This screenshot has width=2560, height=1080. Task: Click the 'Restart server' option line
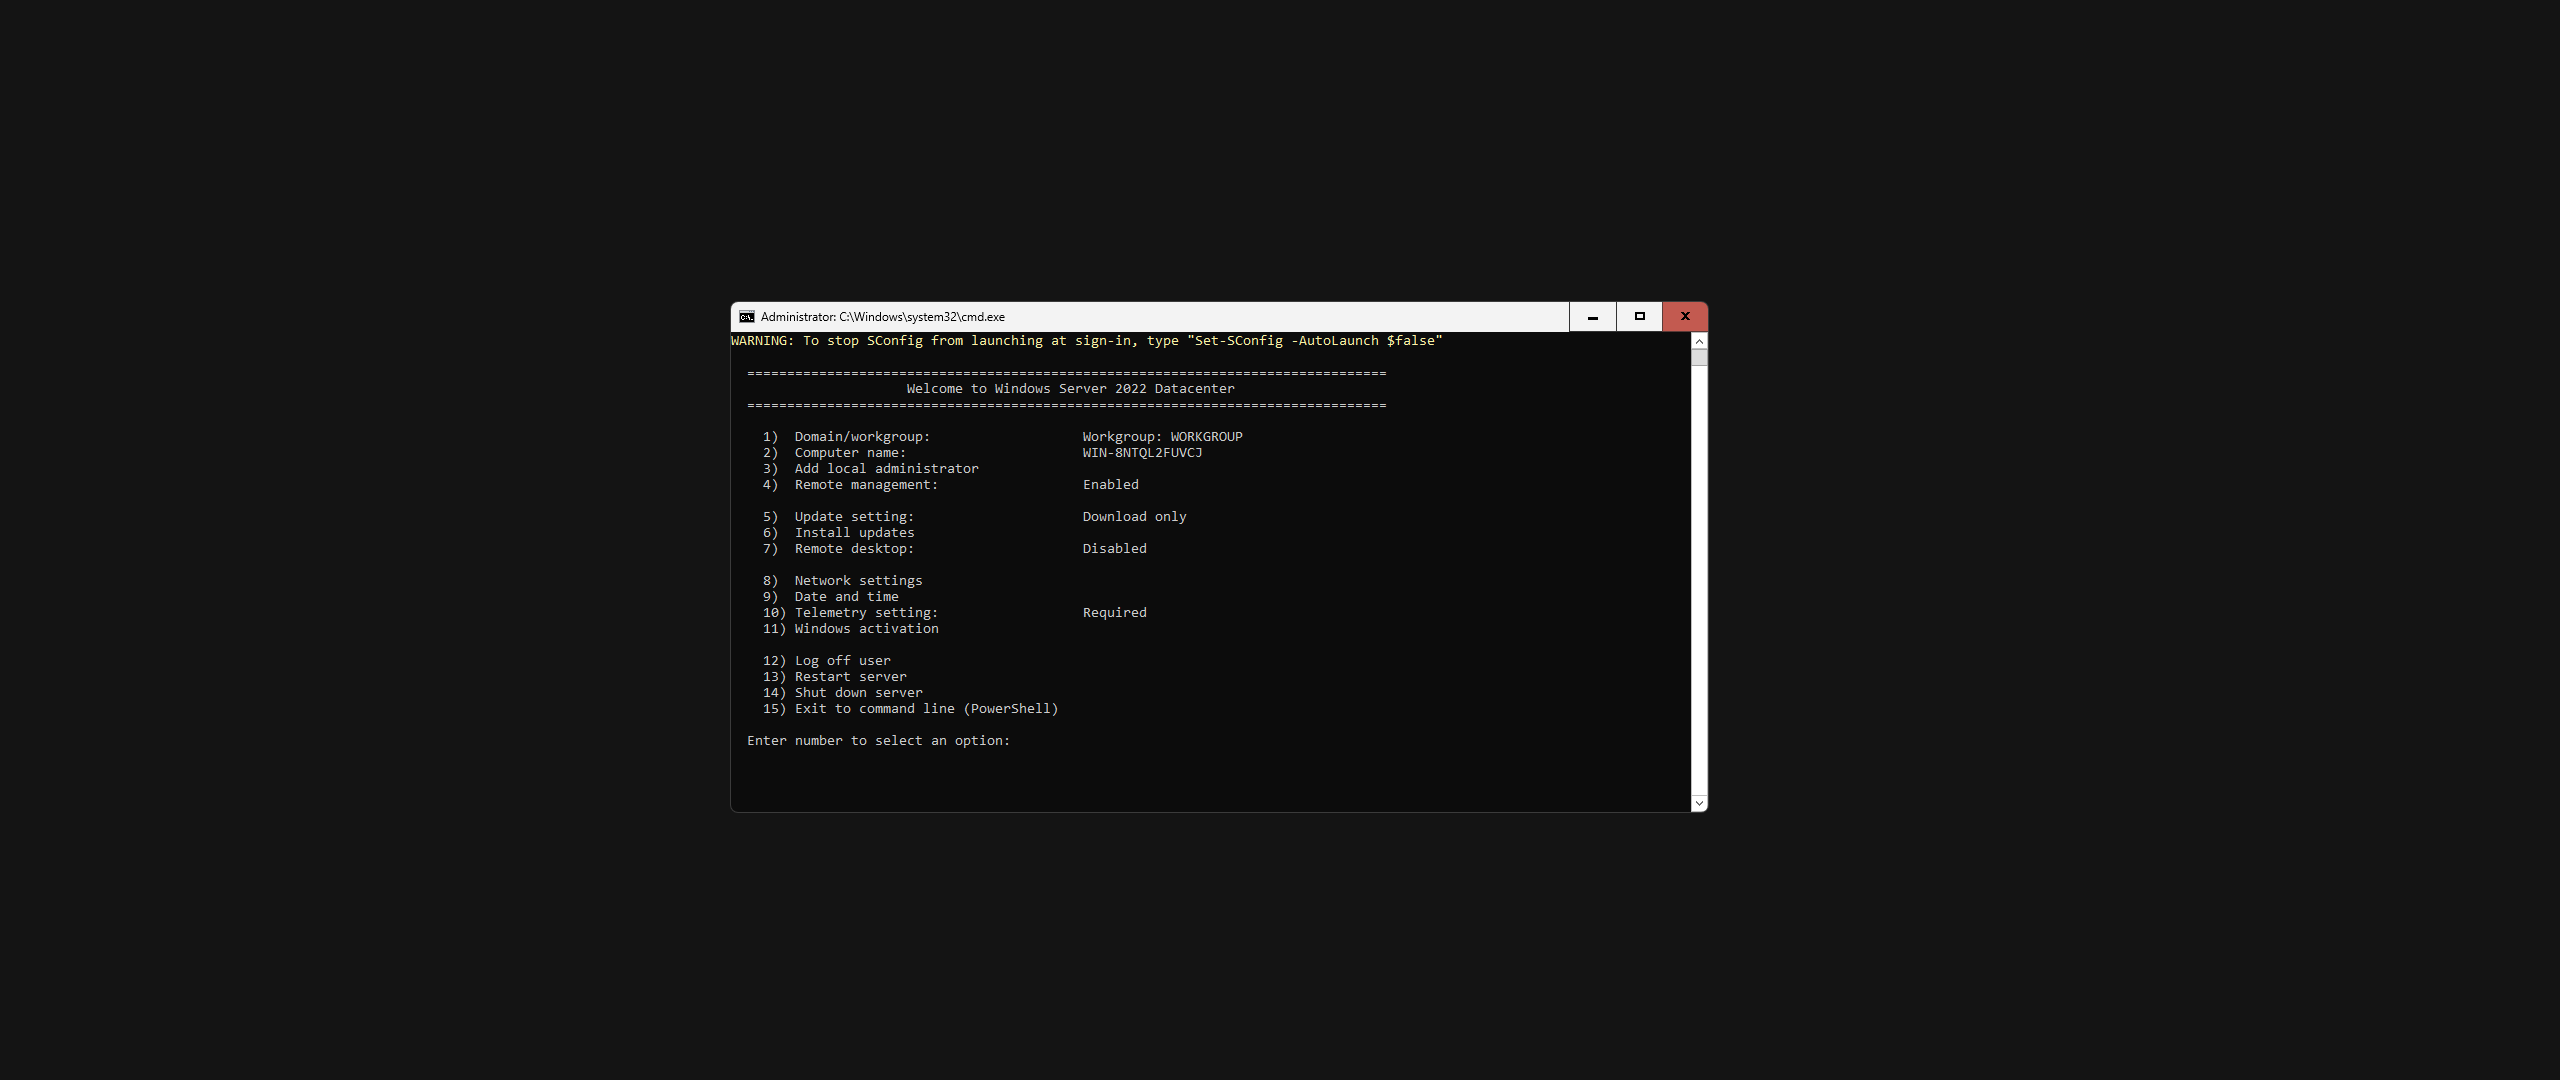[850, 677]
